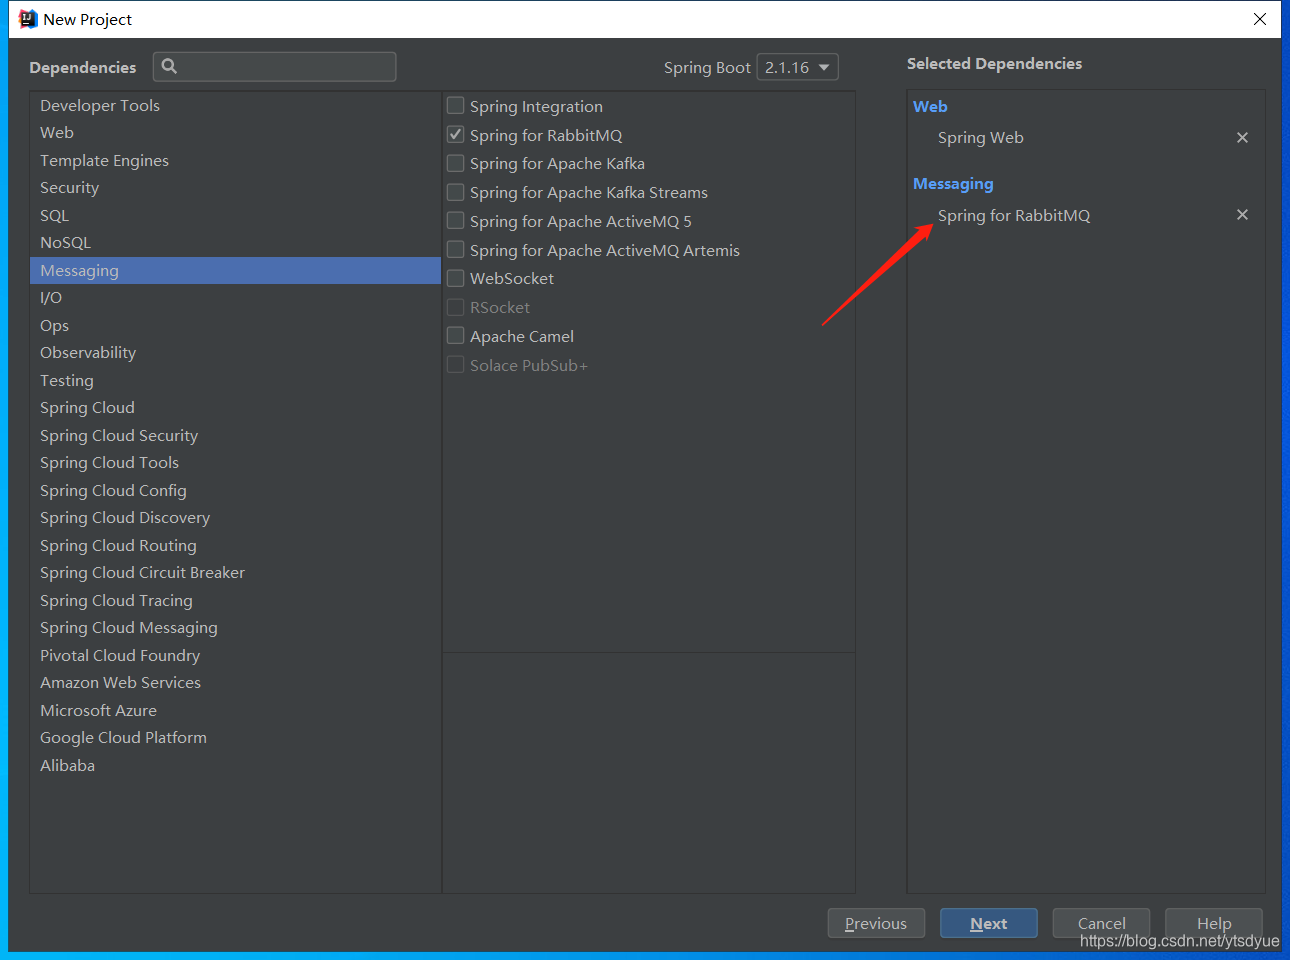
Task: Choose Microsoft Azure category
Action: (x=235, y=710)
